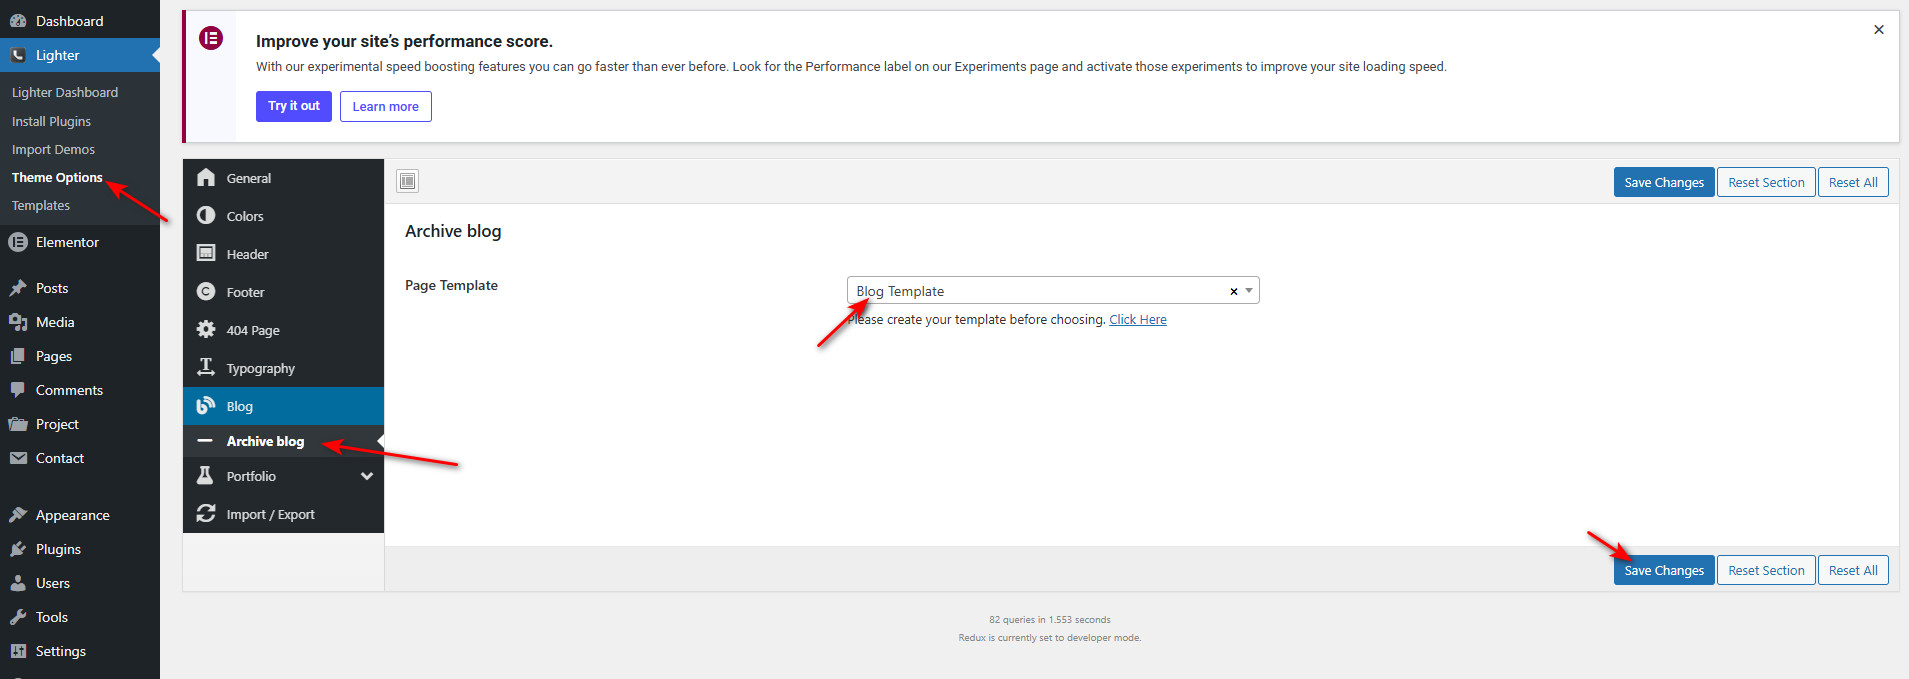Select the Archive blog submenu item
This screenshot has height=679, width=1909.
tap(265, 441)
